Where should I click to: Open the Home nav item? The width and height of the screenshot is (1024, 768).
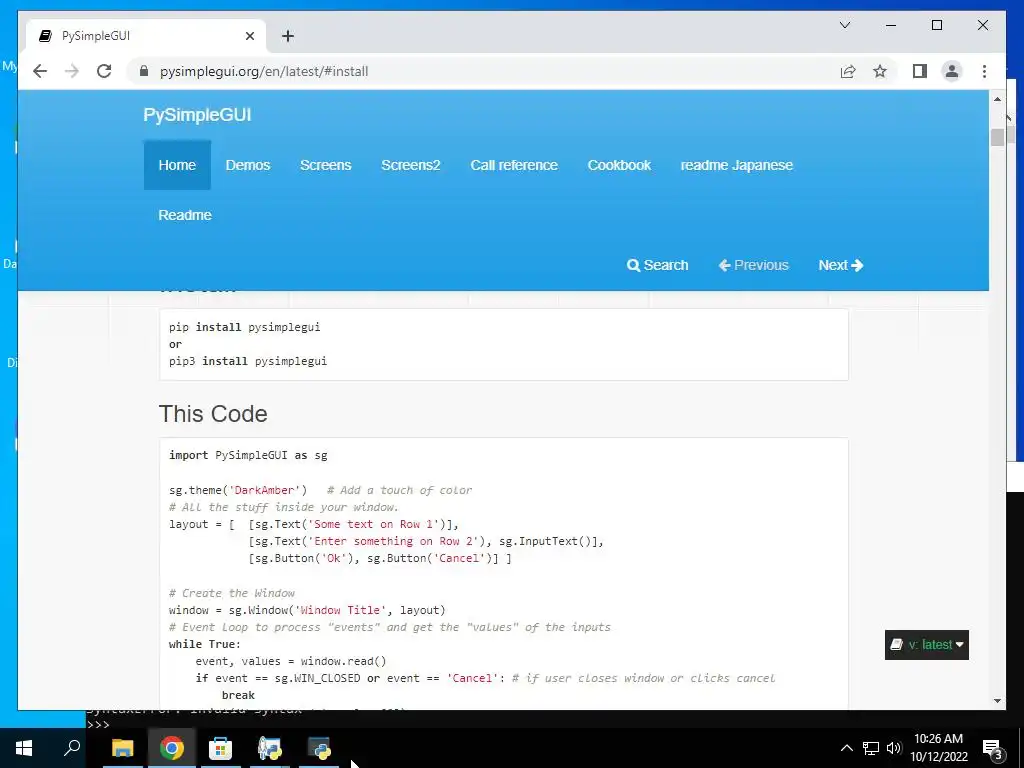[x=177, y=165]
